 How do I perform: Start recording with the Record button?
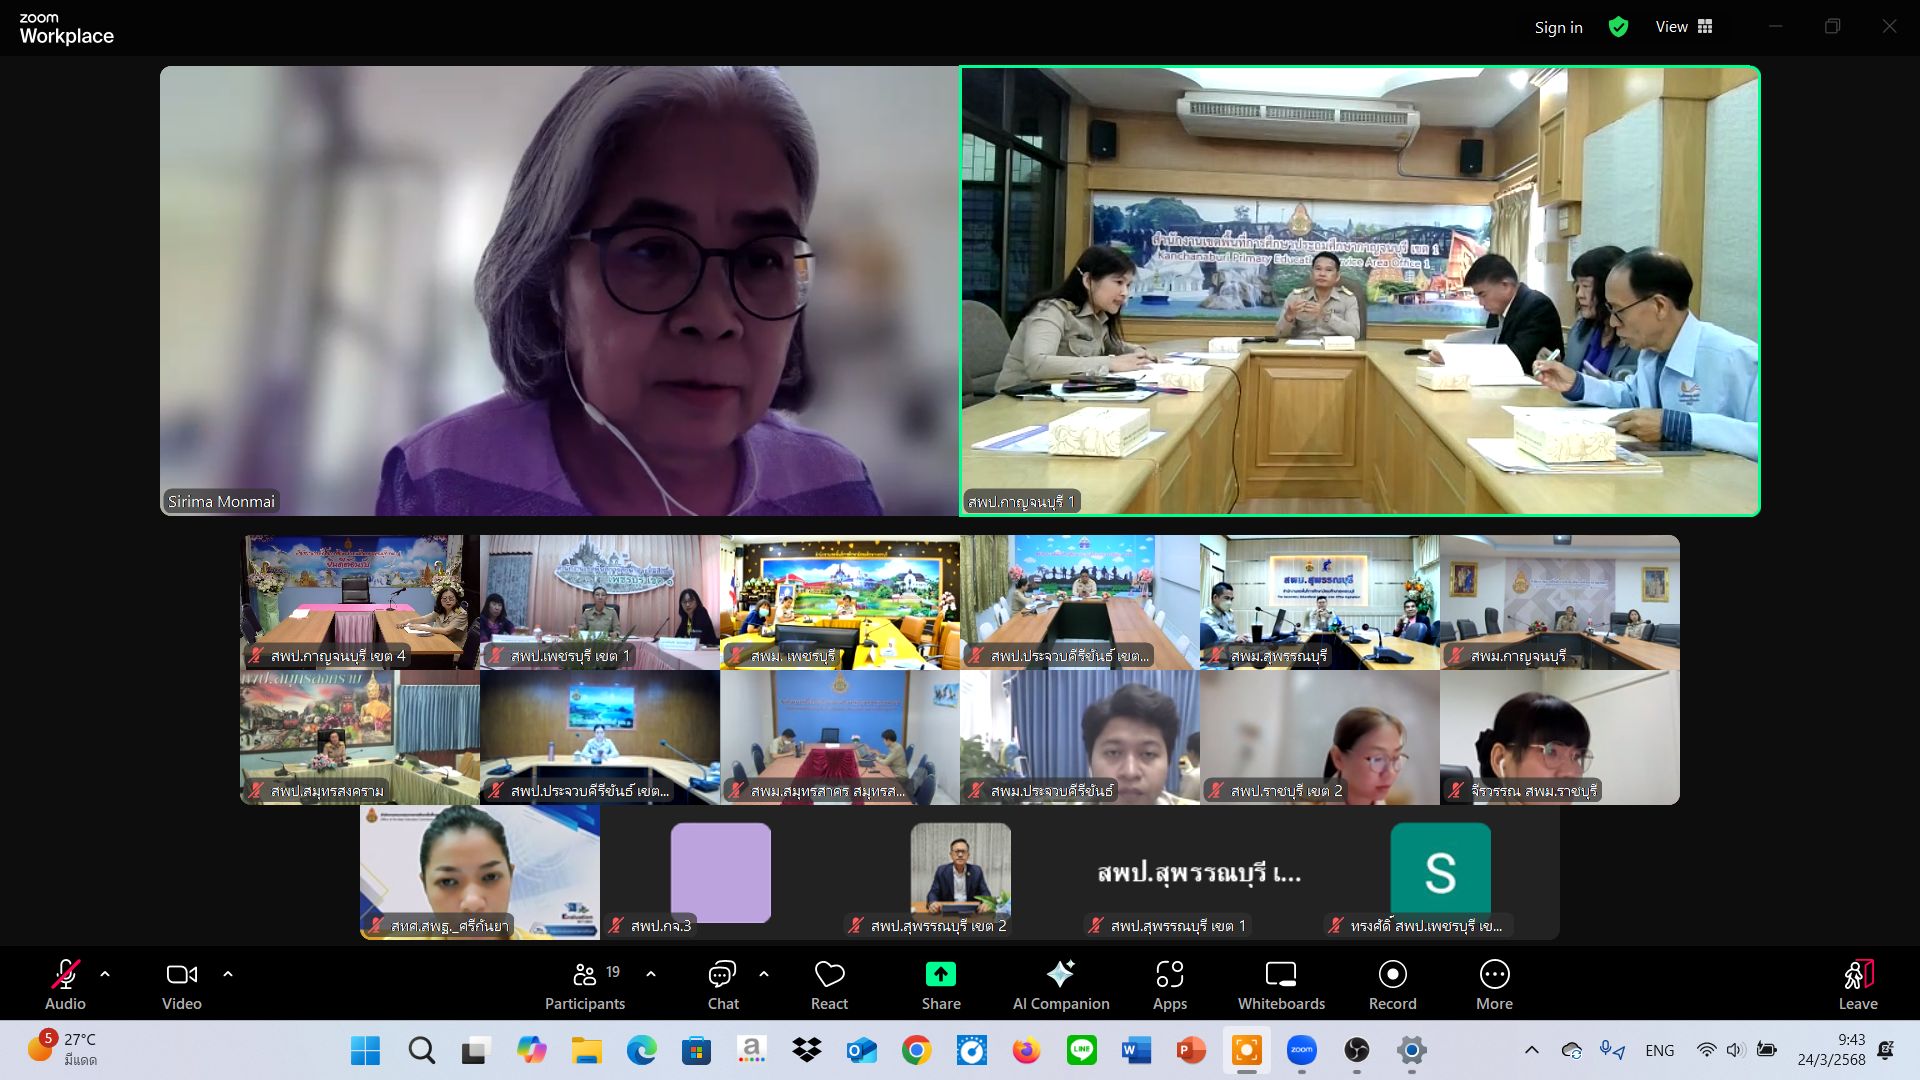[x=1393, y=985]
